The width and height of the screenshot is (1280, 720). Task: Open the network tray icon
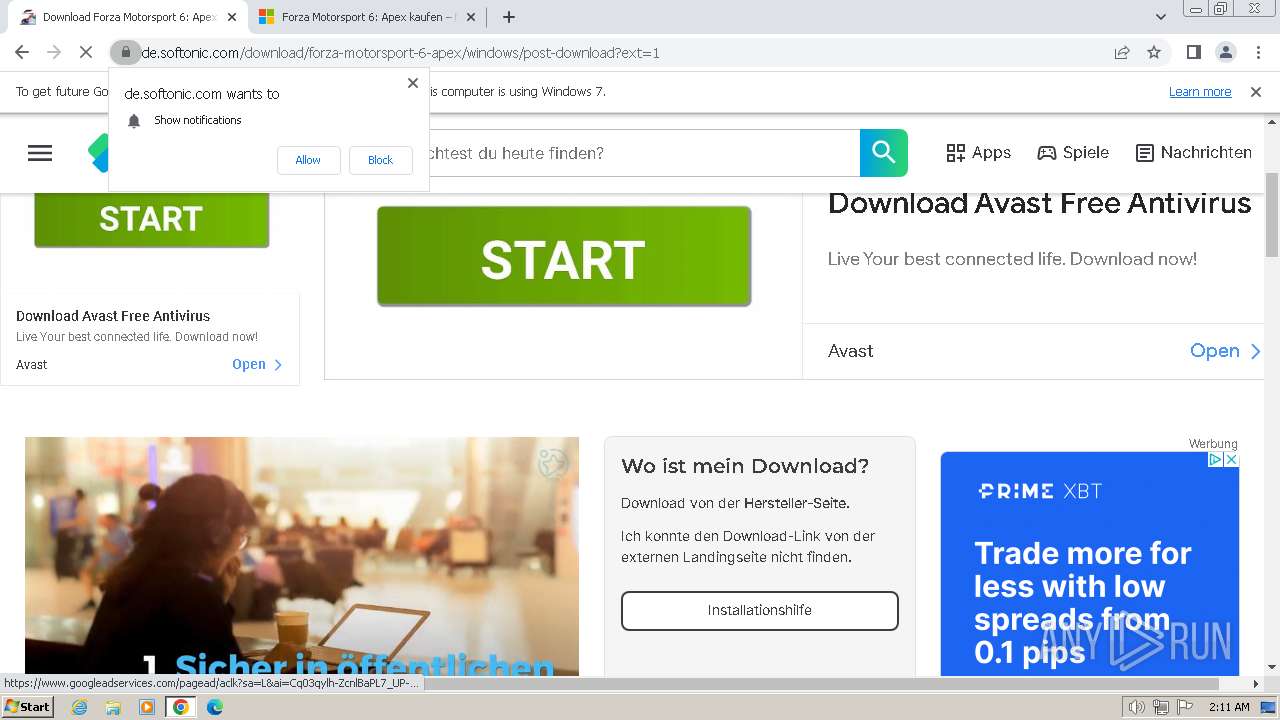pos(1160,707)
